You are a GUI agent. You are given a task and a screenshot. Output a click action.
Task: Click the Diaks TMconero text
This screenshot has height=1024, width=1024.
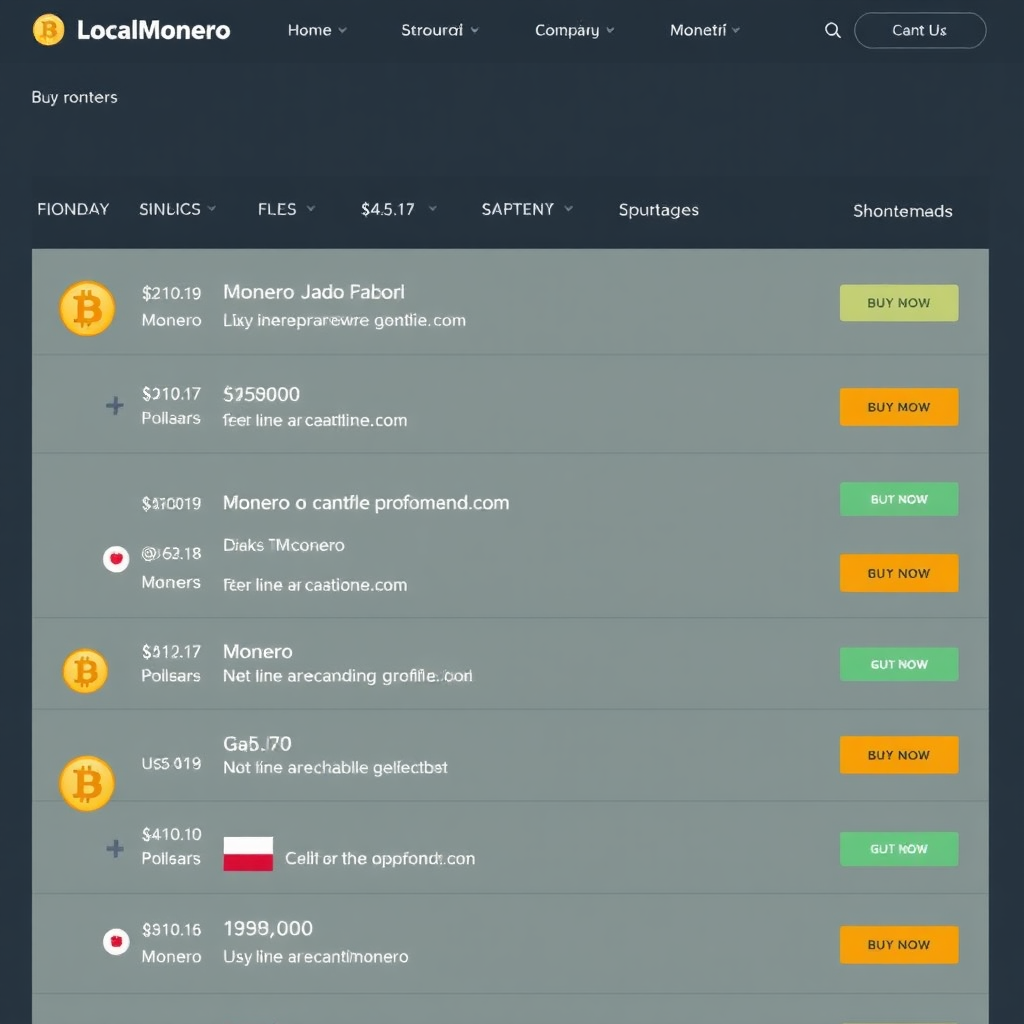283,545
